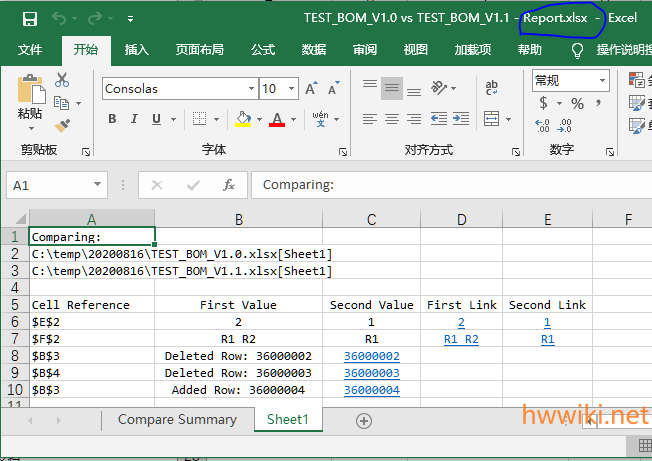This screenshot has width=652, height=461.
Task: Click the Name Box showing A1
Action: click(47, 185)
